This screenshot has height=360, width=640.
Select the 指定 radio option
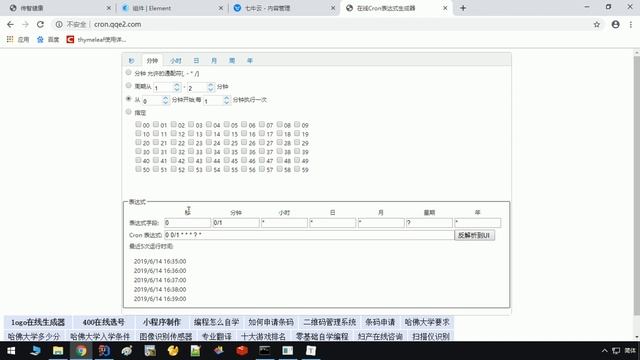tap(129, 111)
